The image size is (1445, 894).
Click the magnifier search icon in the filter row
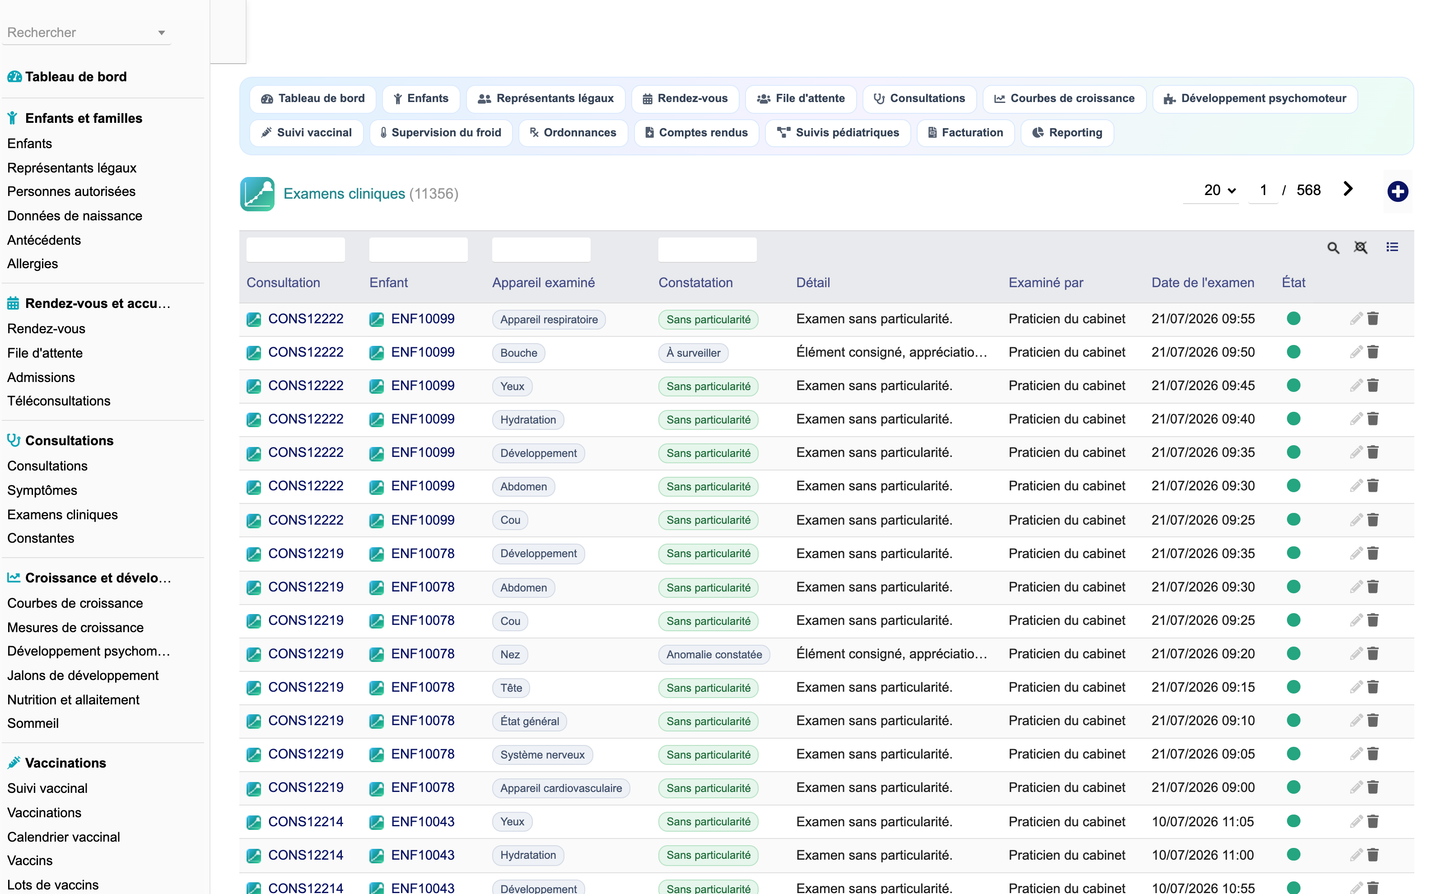click(x=1333, y=248)
